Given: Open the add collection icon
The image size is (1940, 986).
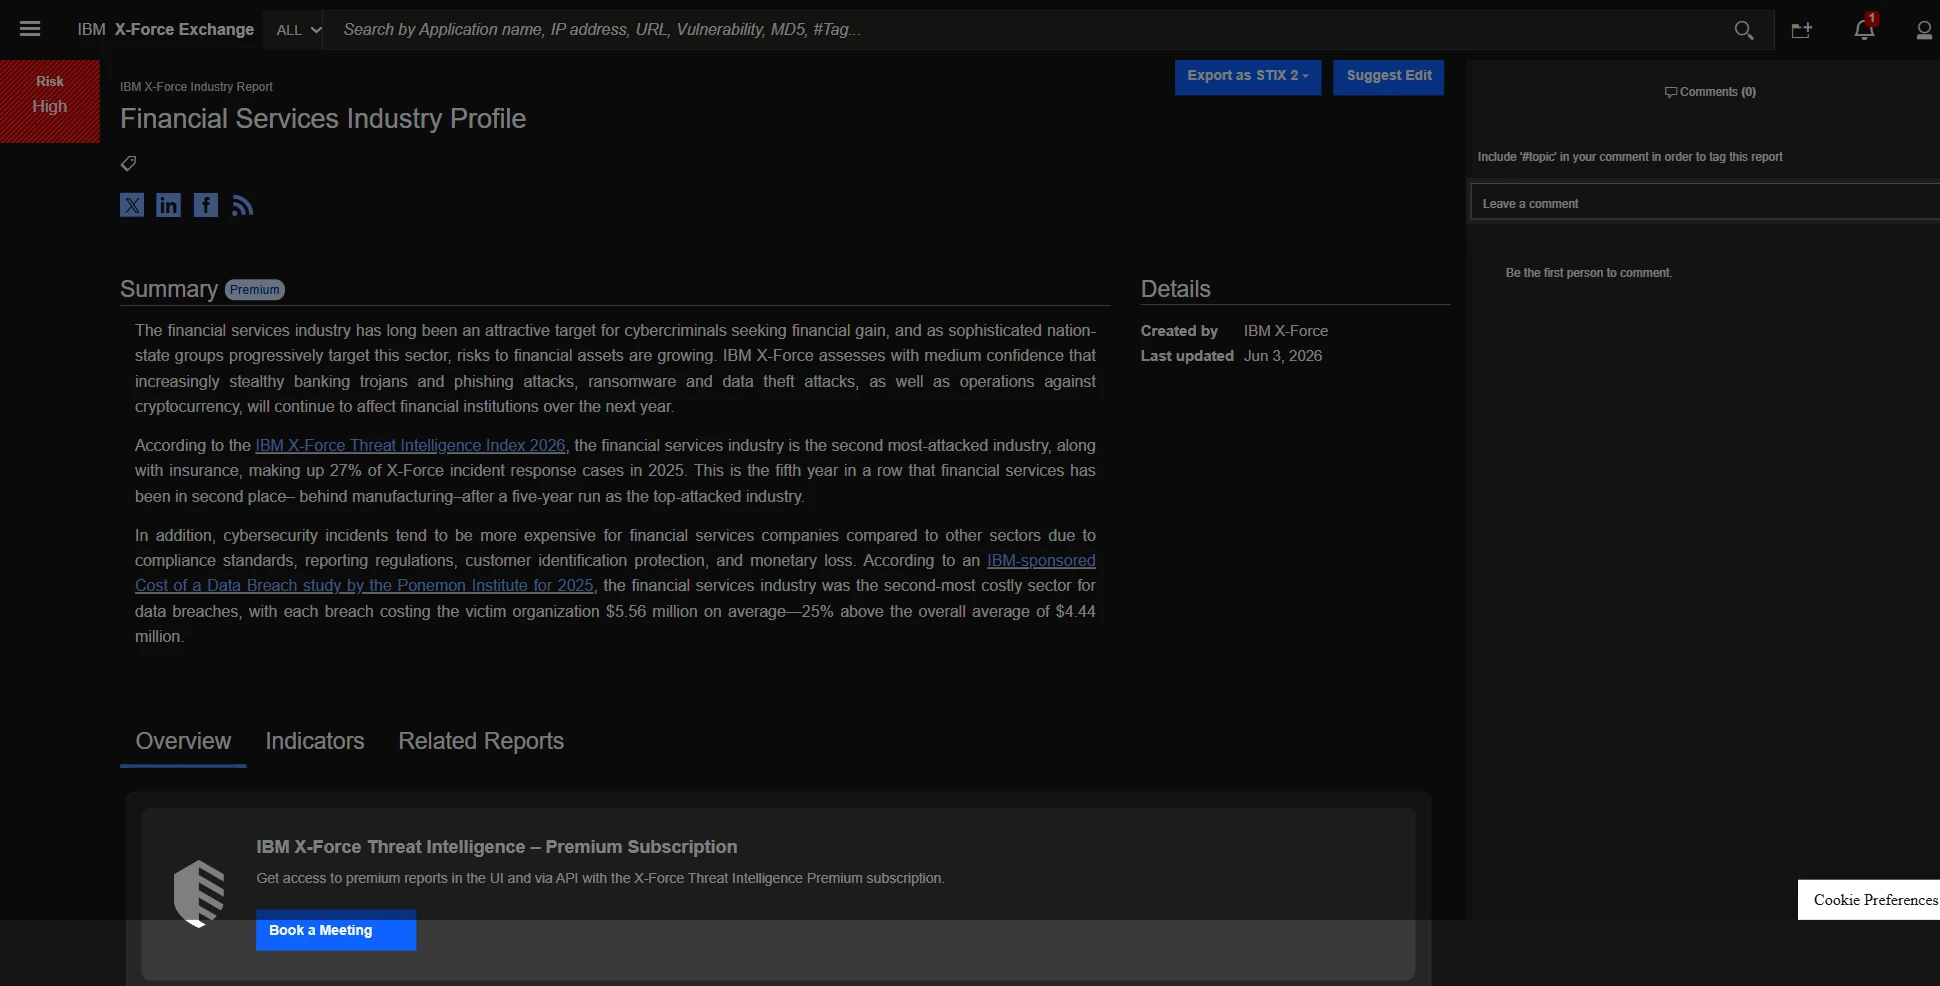Looking at the screenshot, I should tap(1801, 30).
